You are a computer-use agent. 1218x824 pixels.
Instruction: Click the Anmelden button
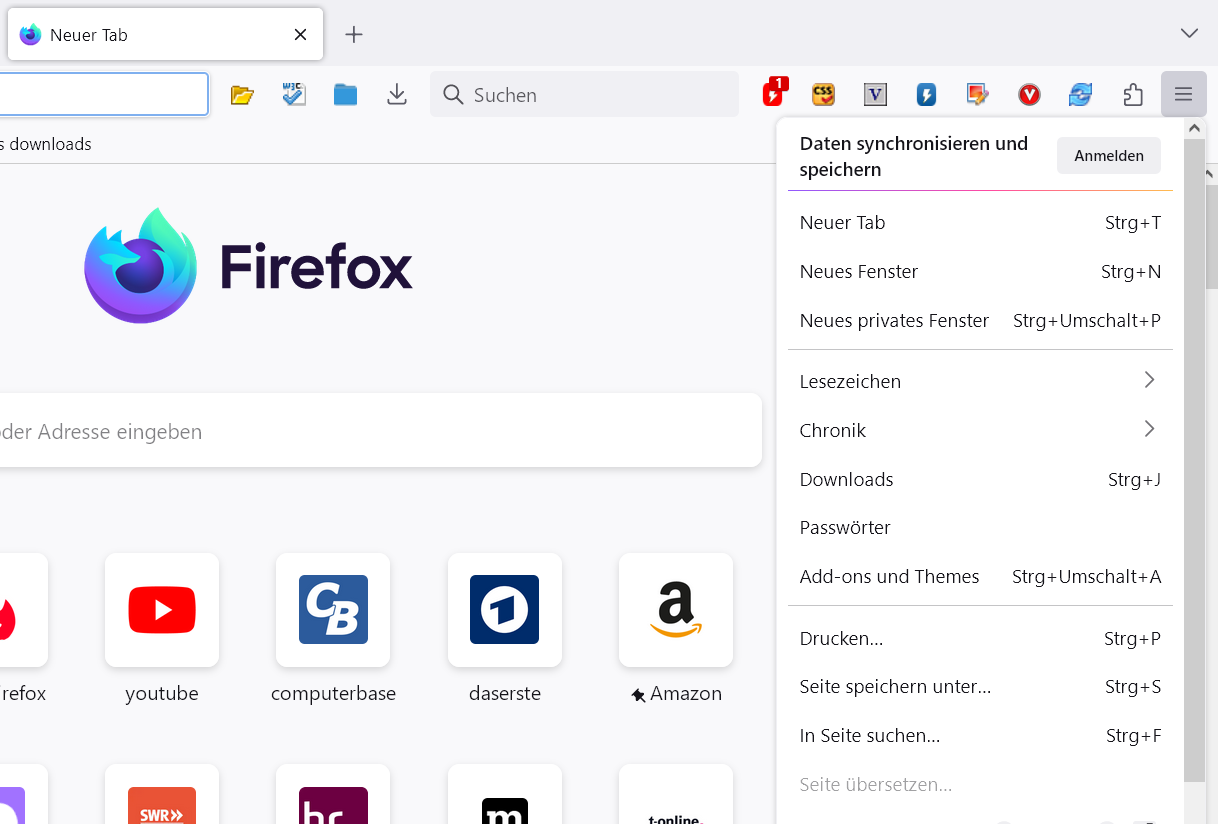[x=1108, y=156]
